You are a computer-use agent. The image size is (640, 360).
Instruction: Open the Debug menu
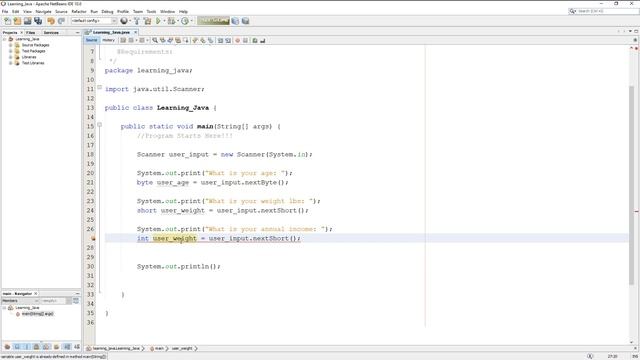click(107, 12)
